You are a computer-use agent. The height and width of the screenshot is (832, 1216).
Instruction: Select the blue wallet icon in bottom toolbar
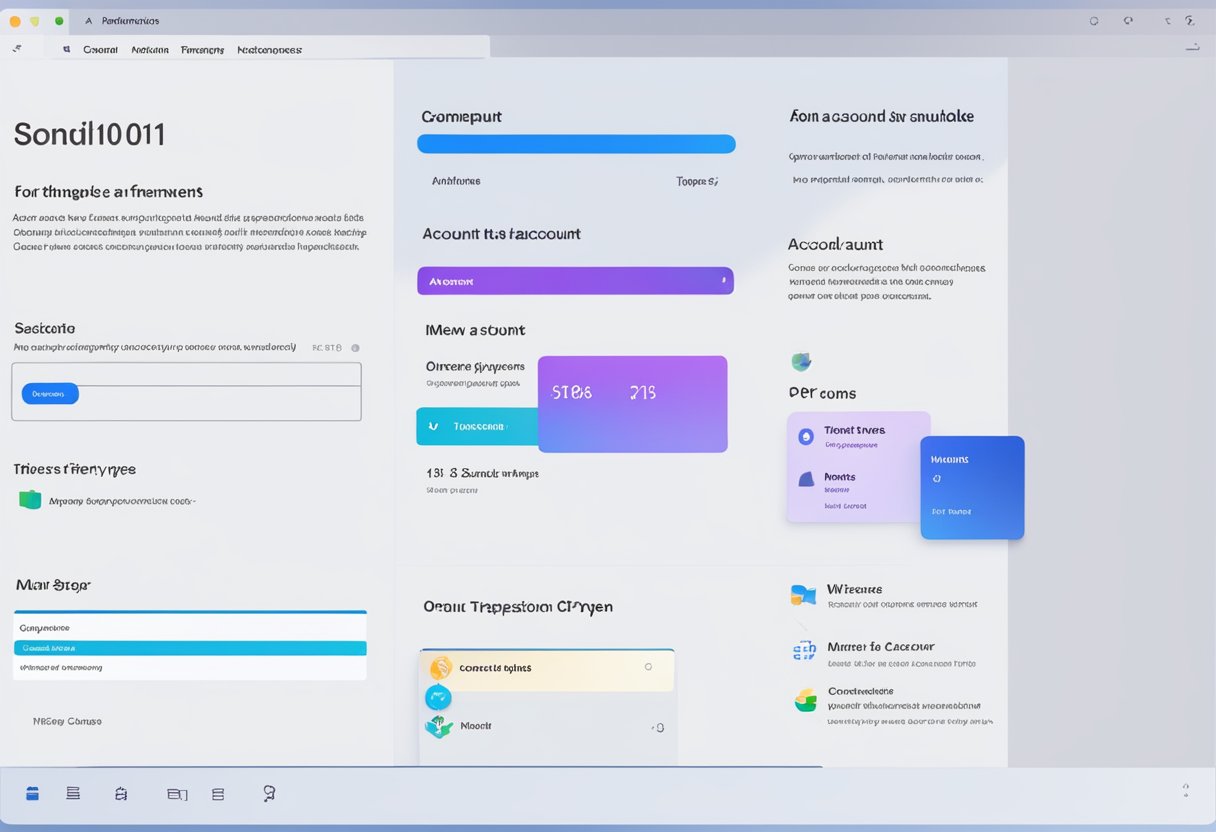tap(33, 793)
